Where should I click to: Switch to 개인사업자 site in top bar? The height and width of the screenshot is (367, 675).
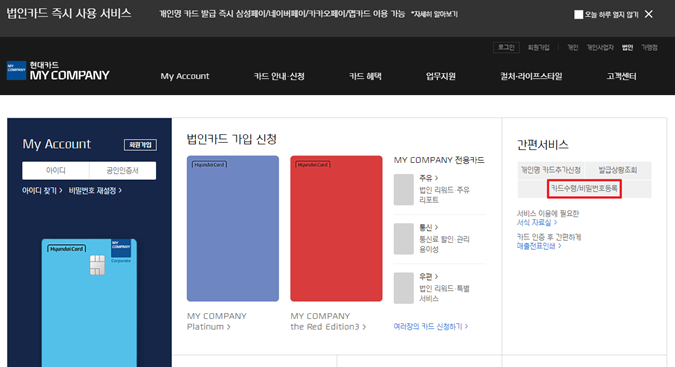coord(600,47)
